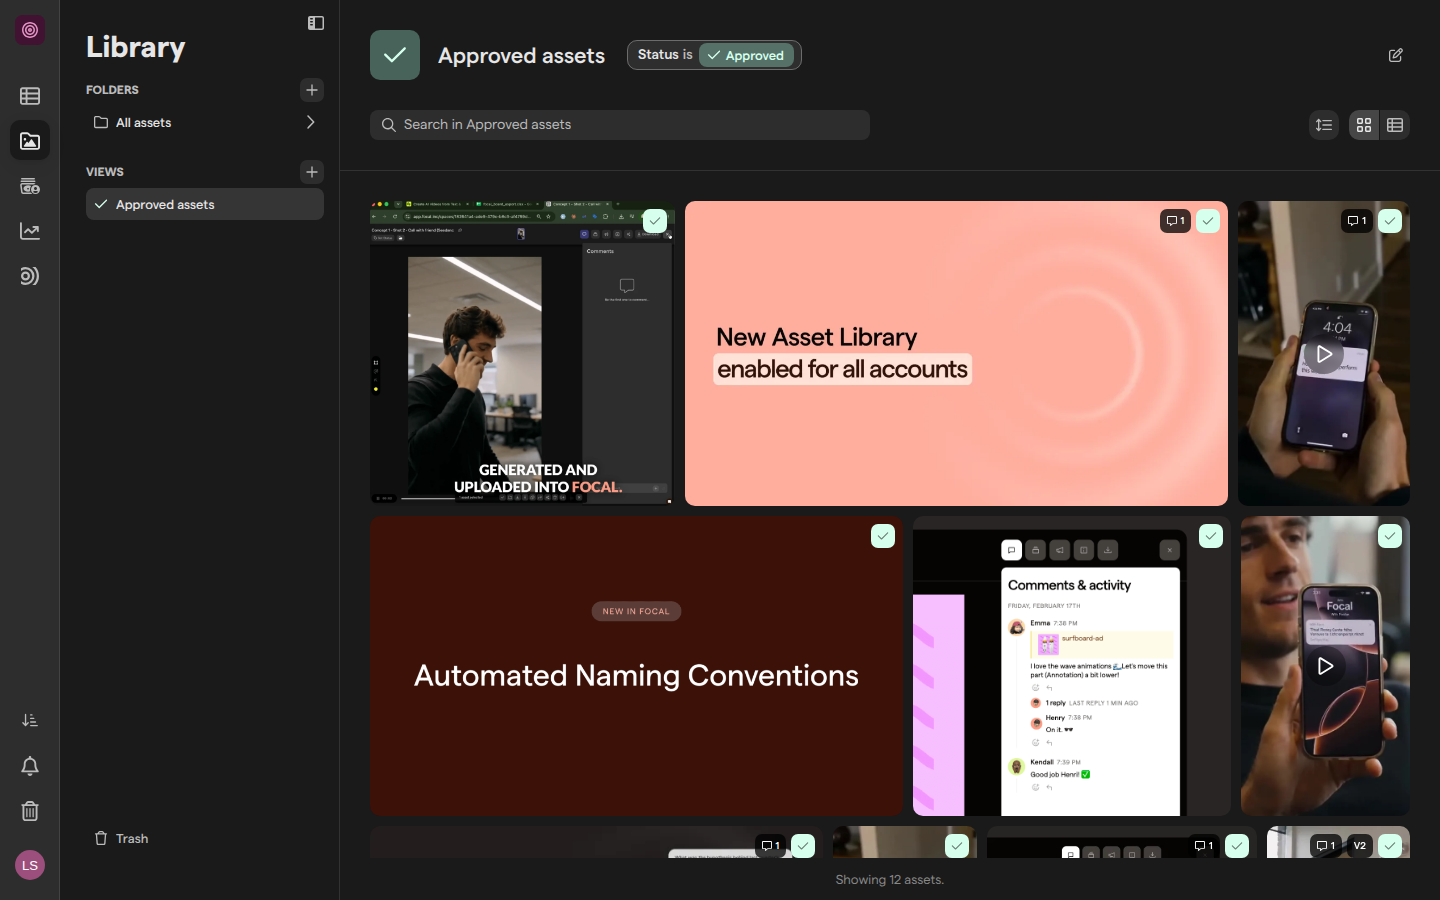Open the analytics chart icon in left rail
Image resolution: width=1440 pixels, height=900 pixels.
click(x=30, y=231)
